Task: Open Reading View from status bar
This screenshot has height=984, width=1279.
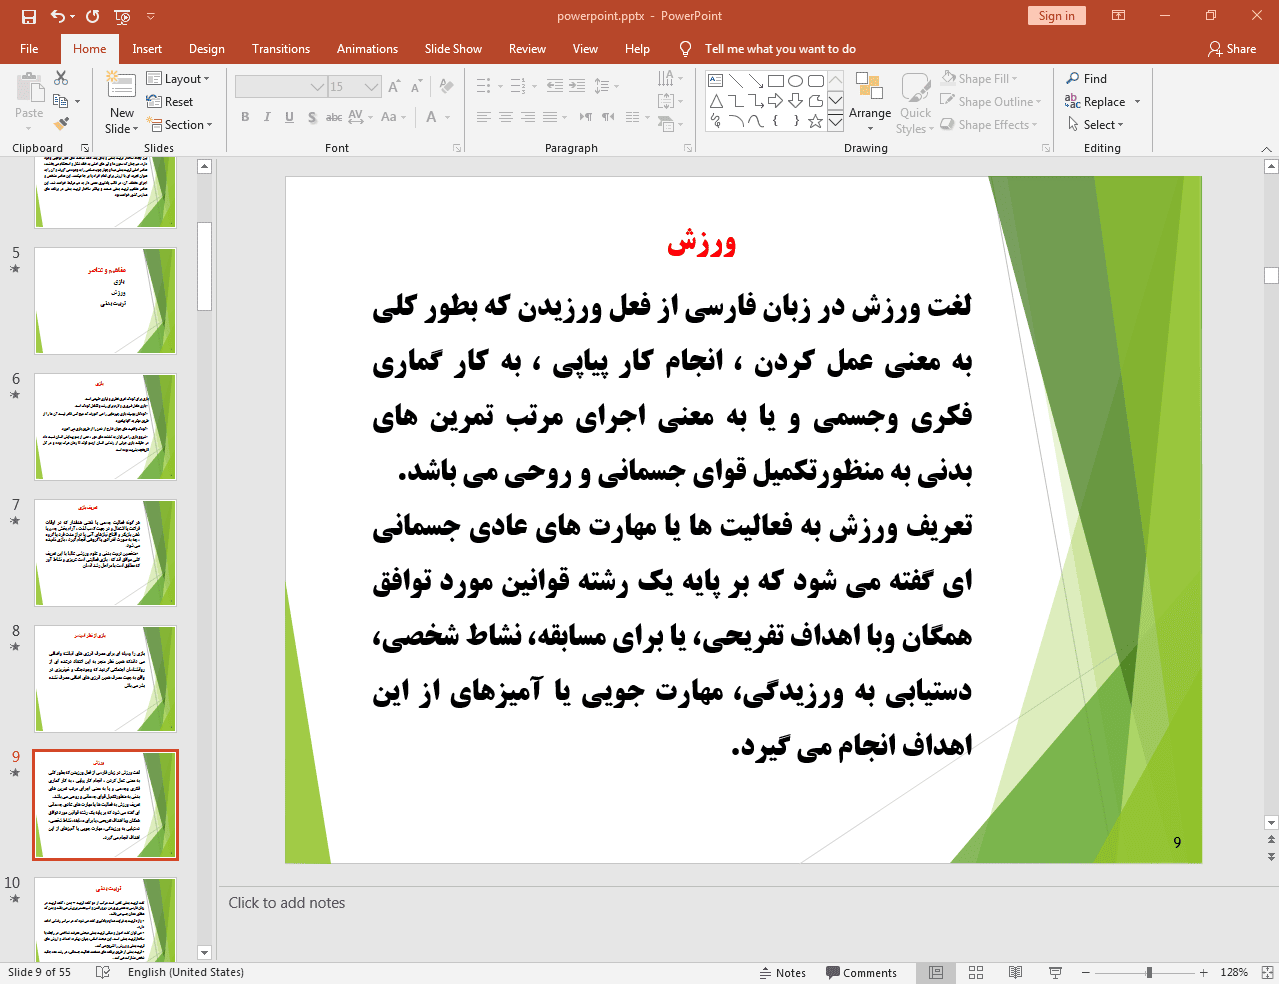Action: click(1015, 972)
